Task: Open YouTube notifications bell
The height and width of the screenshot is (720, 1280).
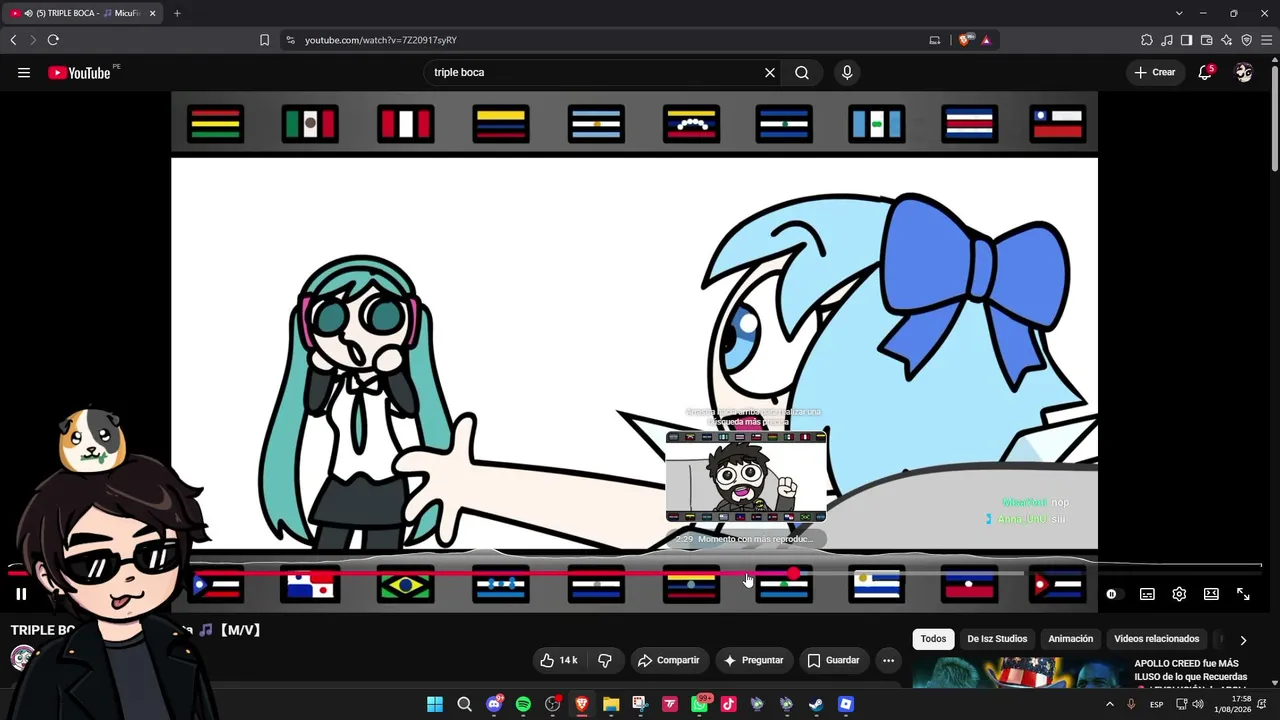Action: point(1205,72)
